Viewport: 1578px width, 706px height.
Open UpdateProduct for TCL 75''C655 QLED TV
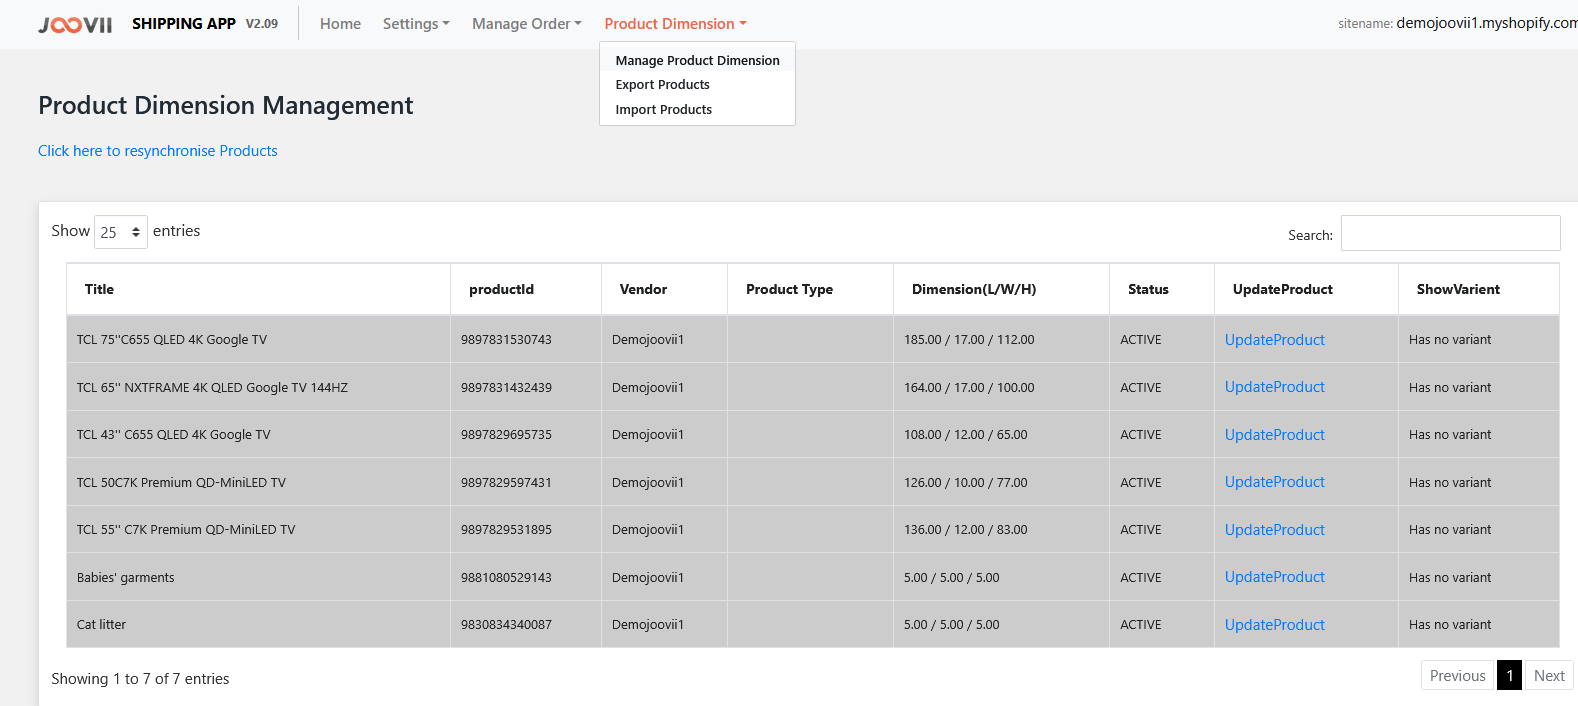coord(1275,340)
